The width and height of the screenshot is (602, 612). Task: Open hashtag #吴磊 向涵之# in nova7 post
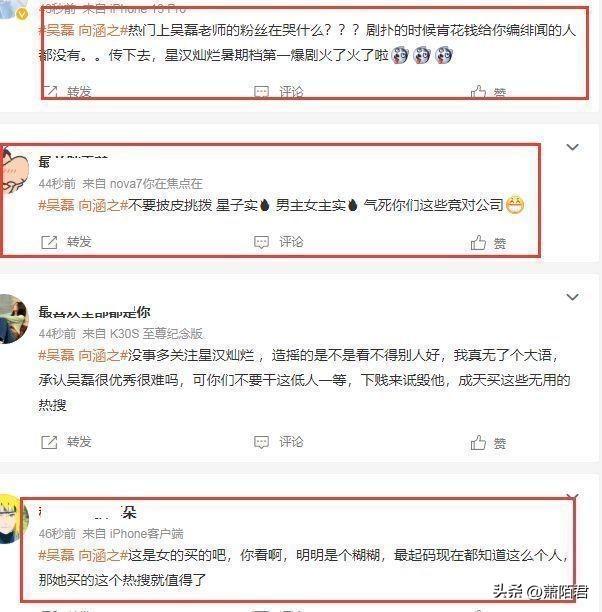84,205
